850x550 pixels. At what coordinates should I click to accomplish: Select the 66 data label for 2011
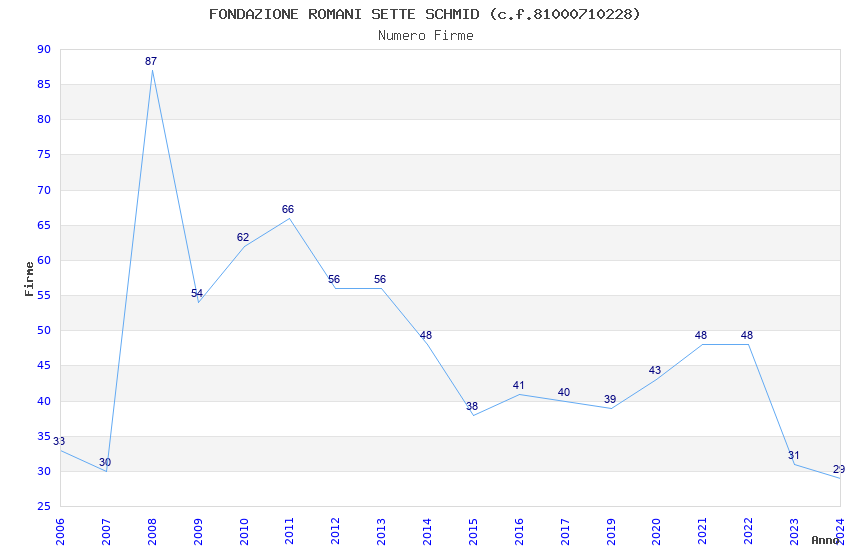(x=288, y=209)
